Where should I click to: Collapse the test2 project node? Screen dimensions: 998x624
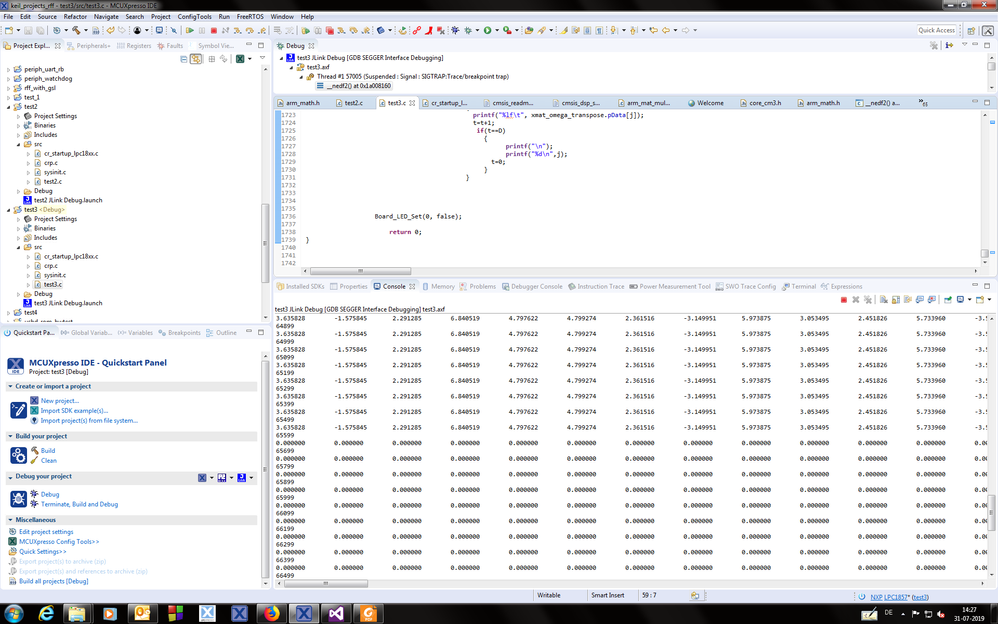coord(8,107)
